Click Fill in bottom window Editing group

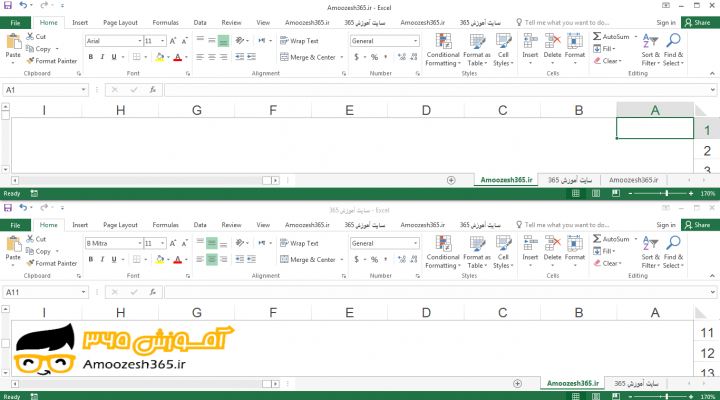(x=604, y=251)
